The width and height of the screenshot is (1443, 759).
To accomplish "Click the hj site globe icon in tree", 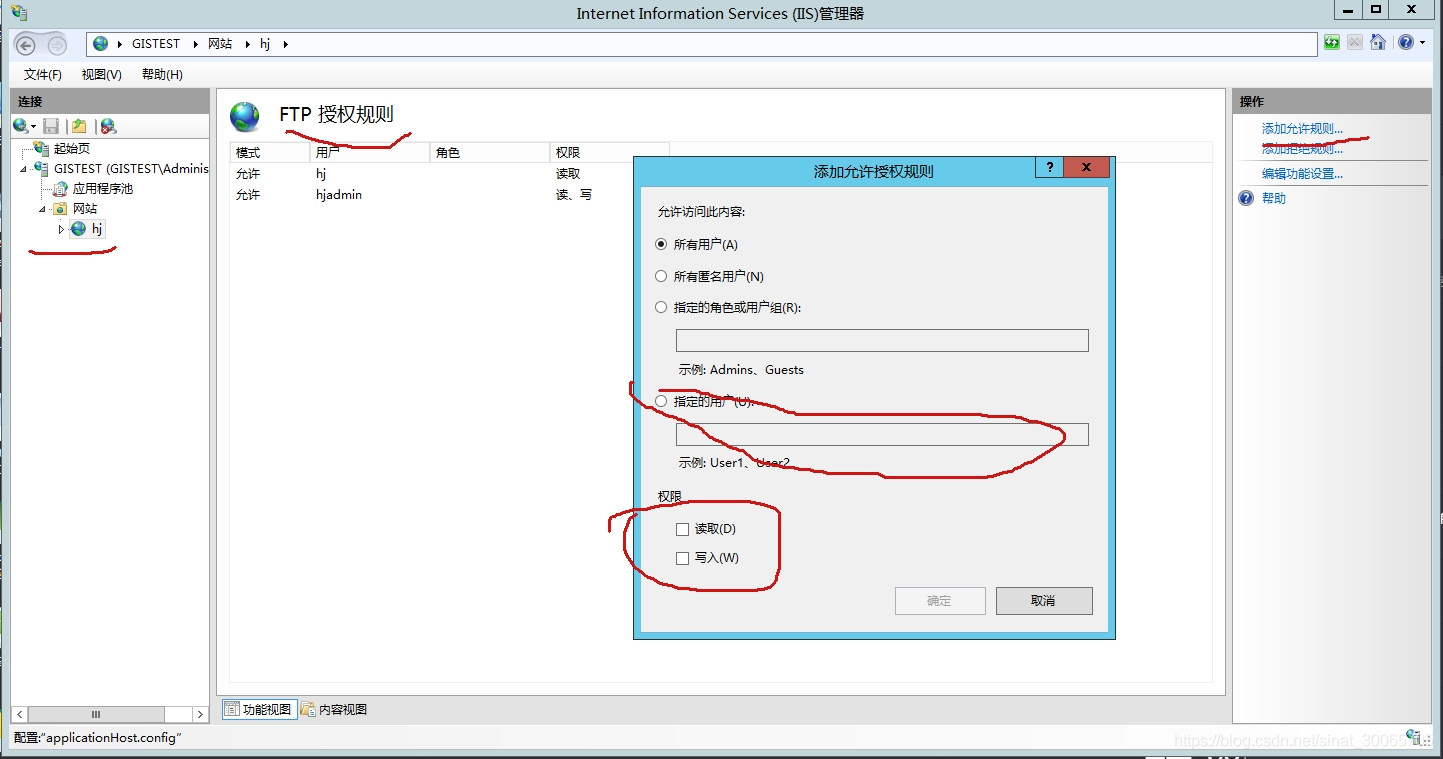I will pyautogui.click(x=78, y=229).
